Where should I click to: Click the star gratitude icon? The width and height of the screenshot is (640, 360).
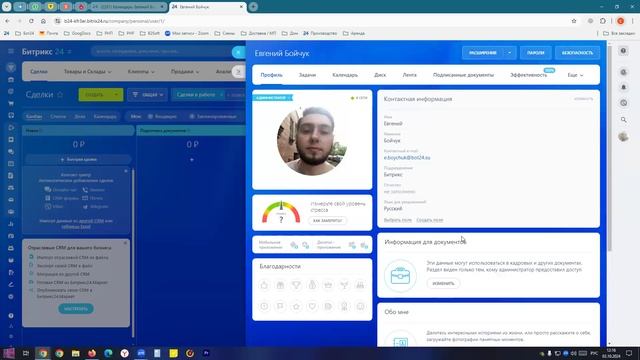pos(296,306)
